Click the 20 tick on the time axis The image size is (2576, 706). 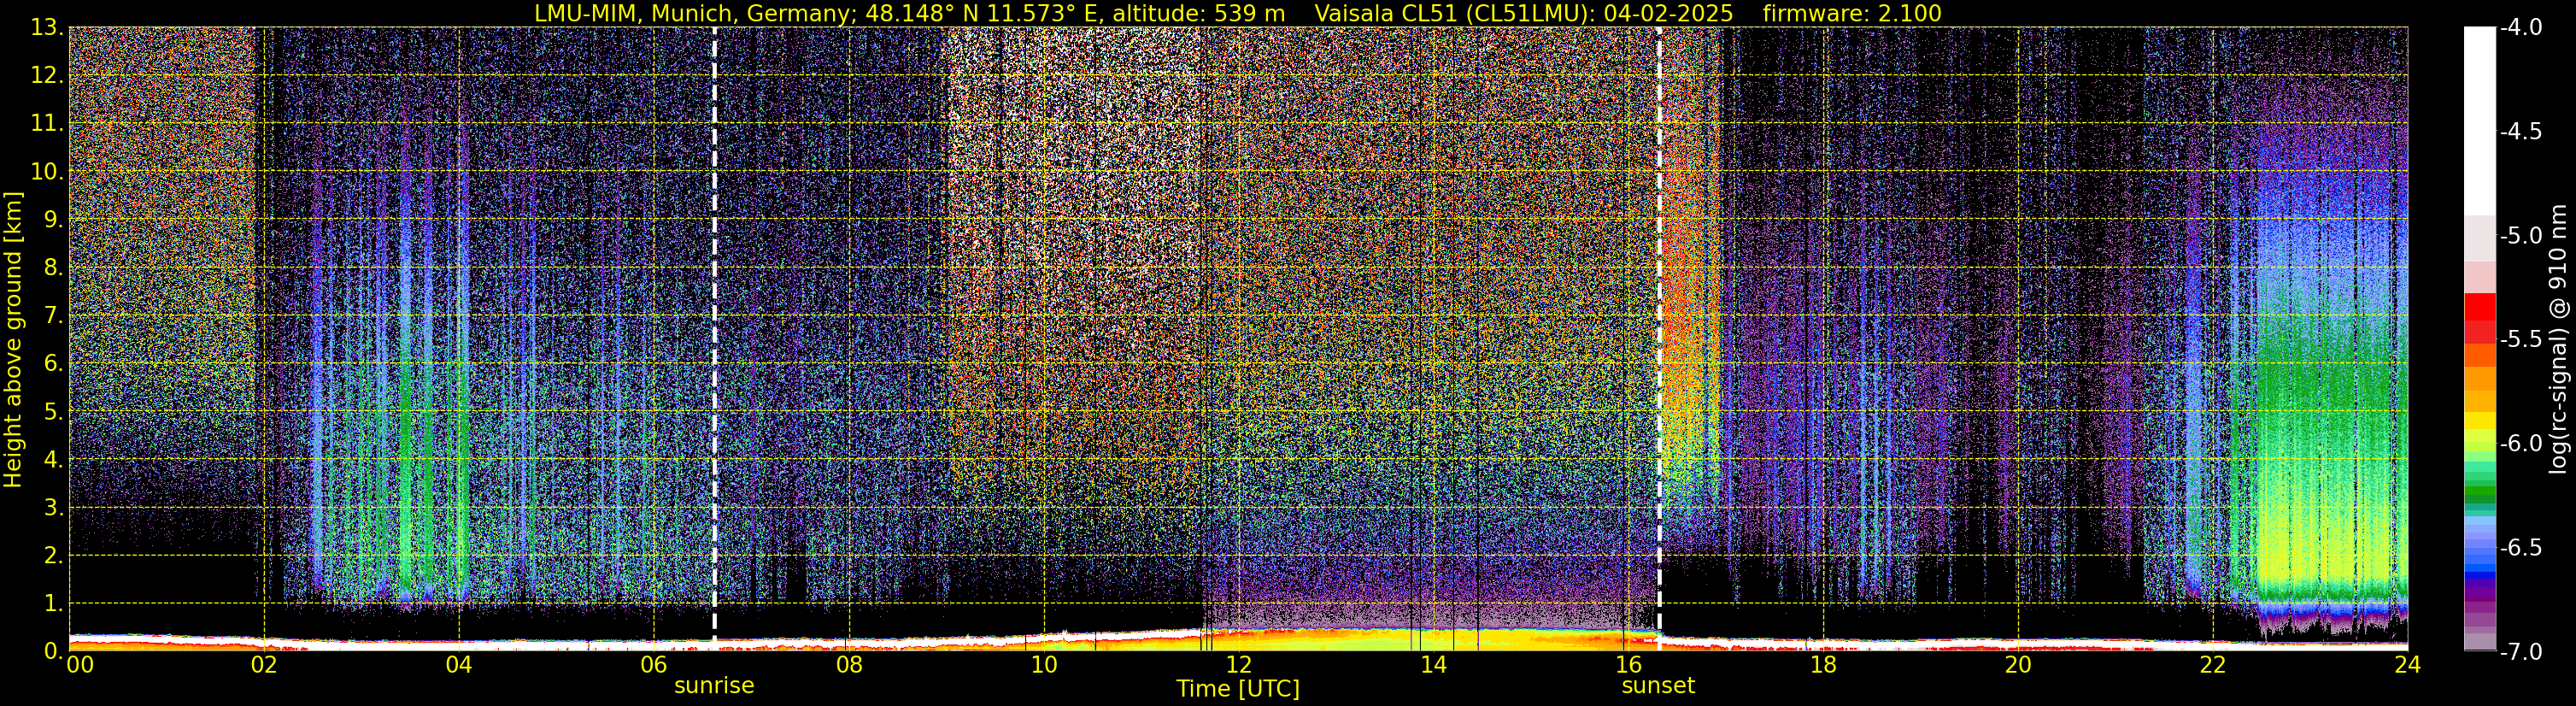coord(2019,665)
